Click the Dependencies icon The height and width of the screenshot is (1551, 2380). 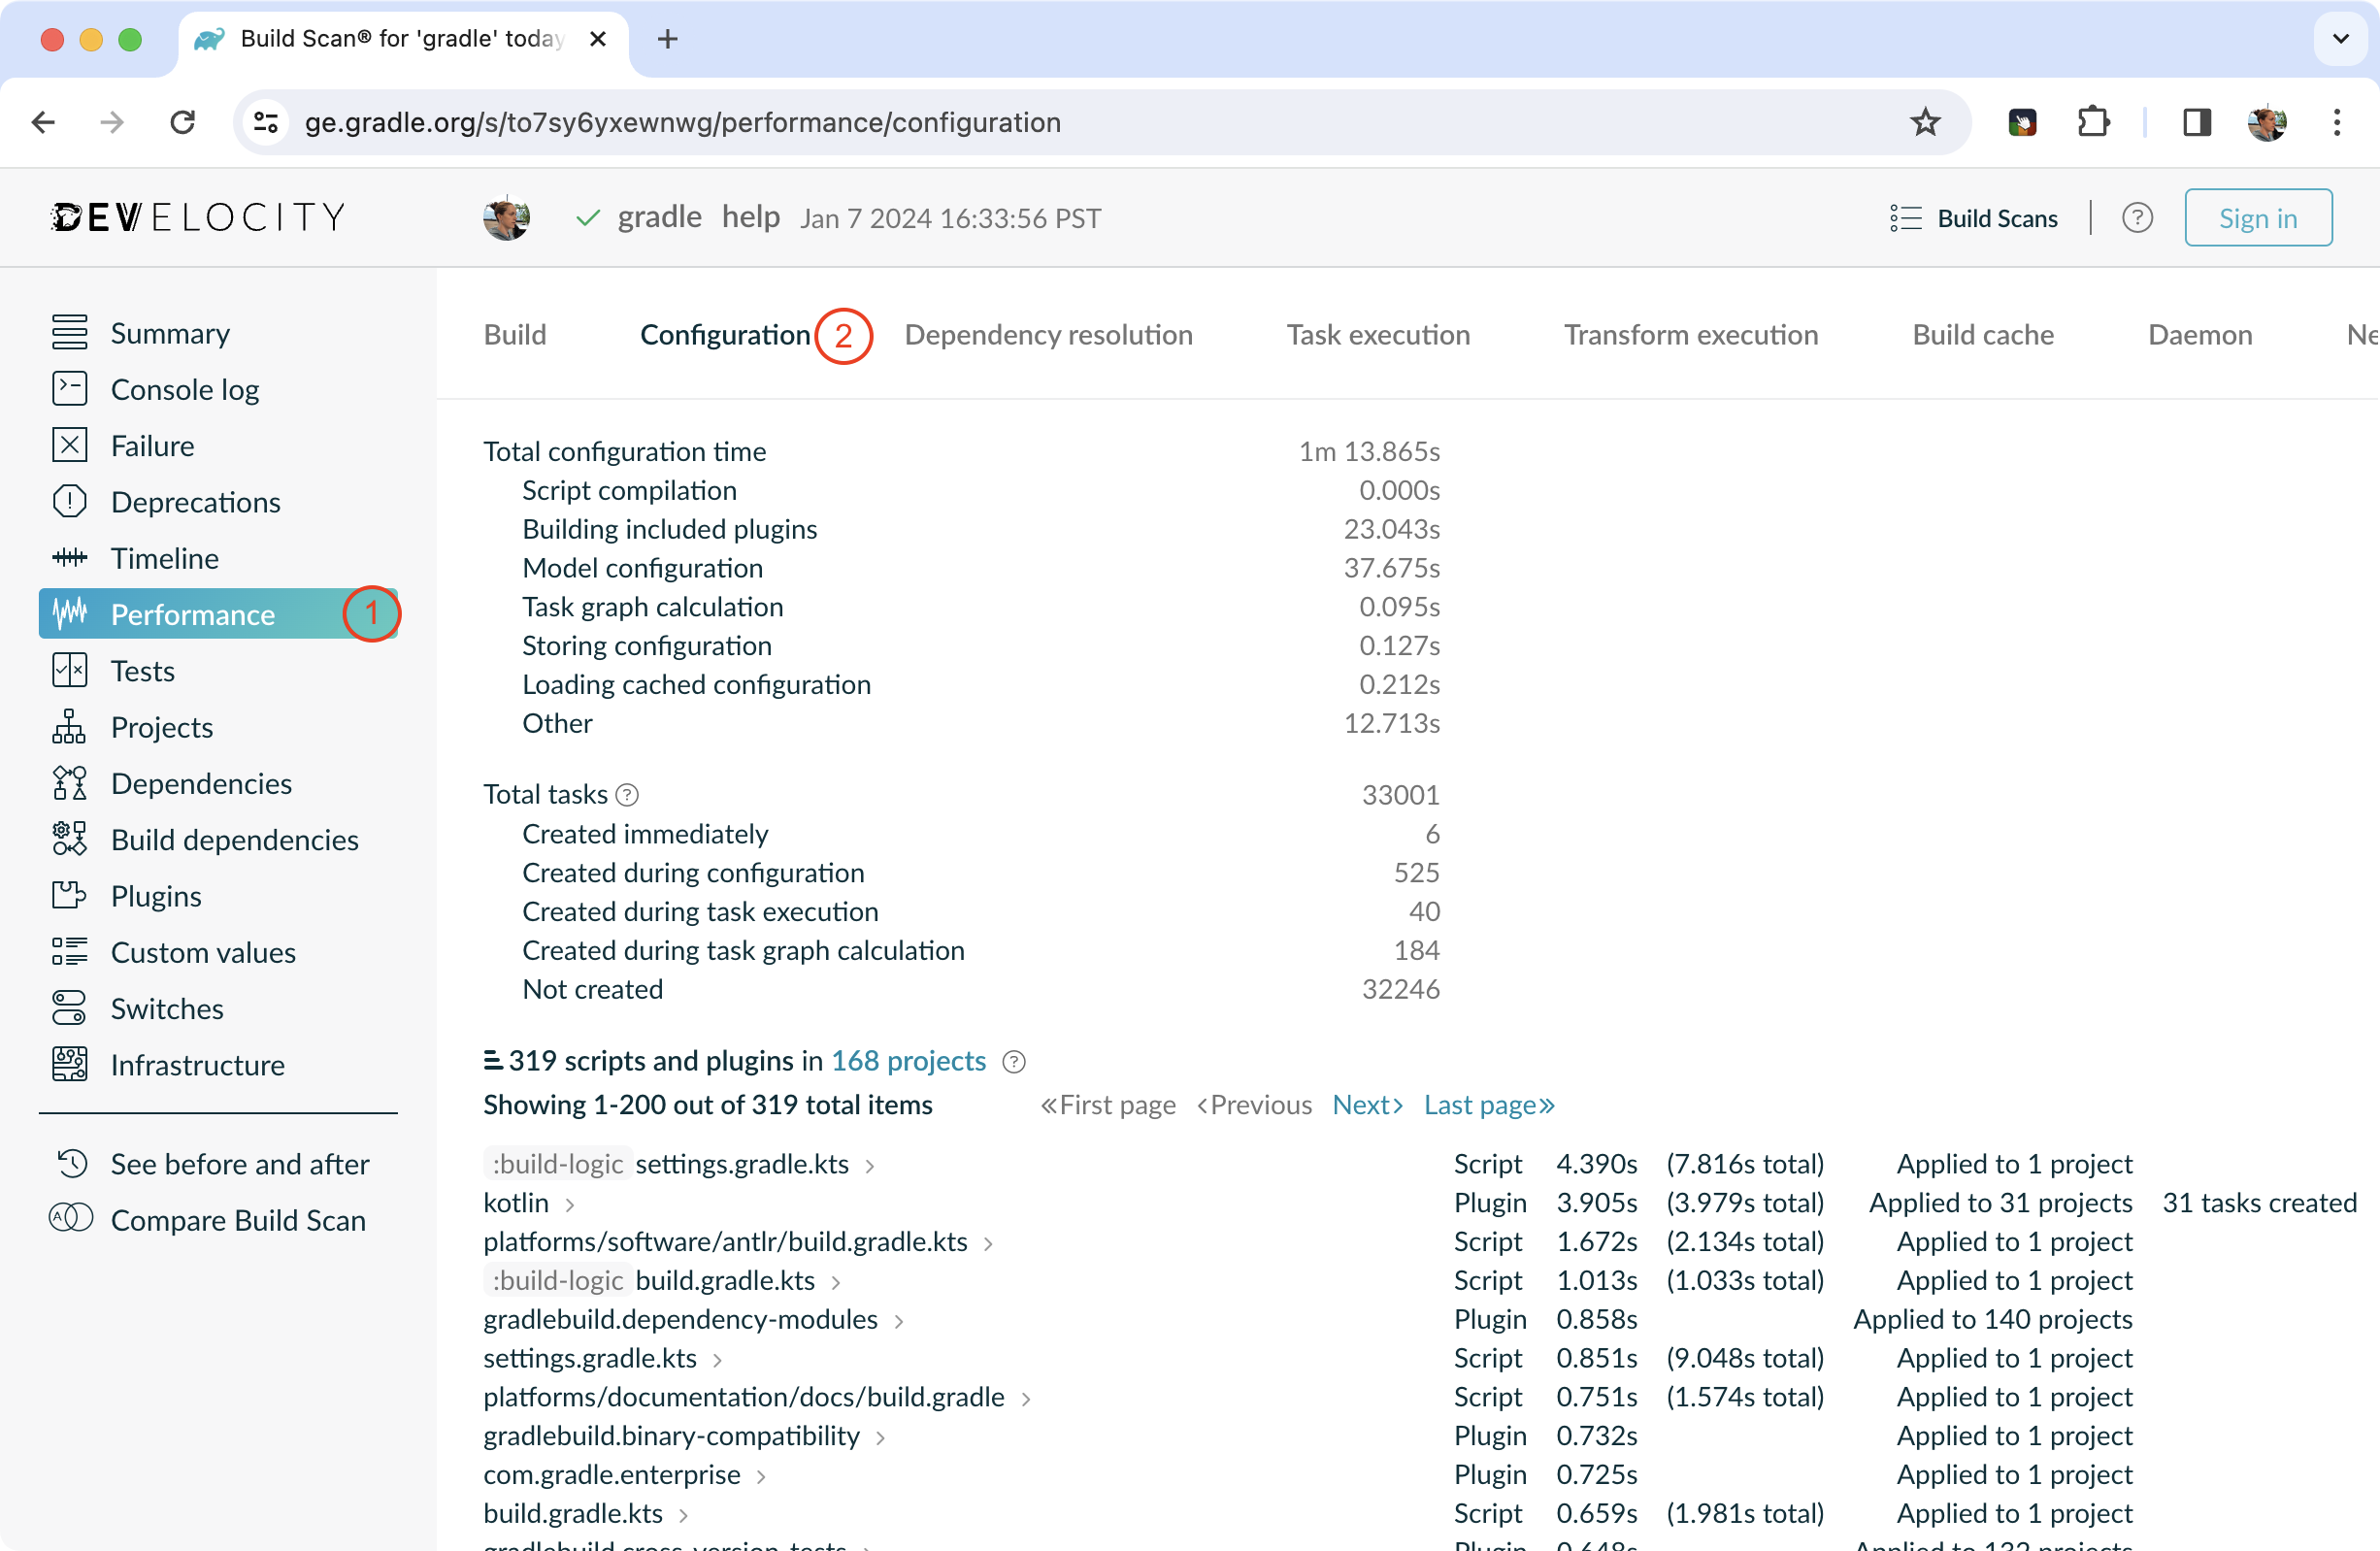pos(69,782)
